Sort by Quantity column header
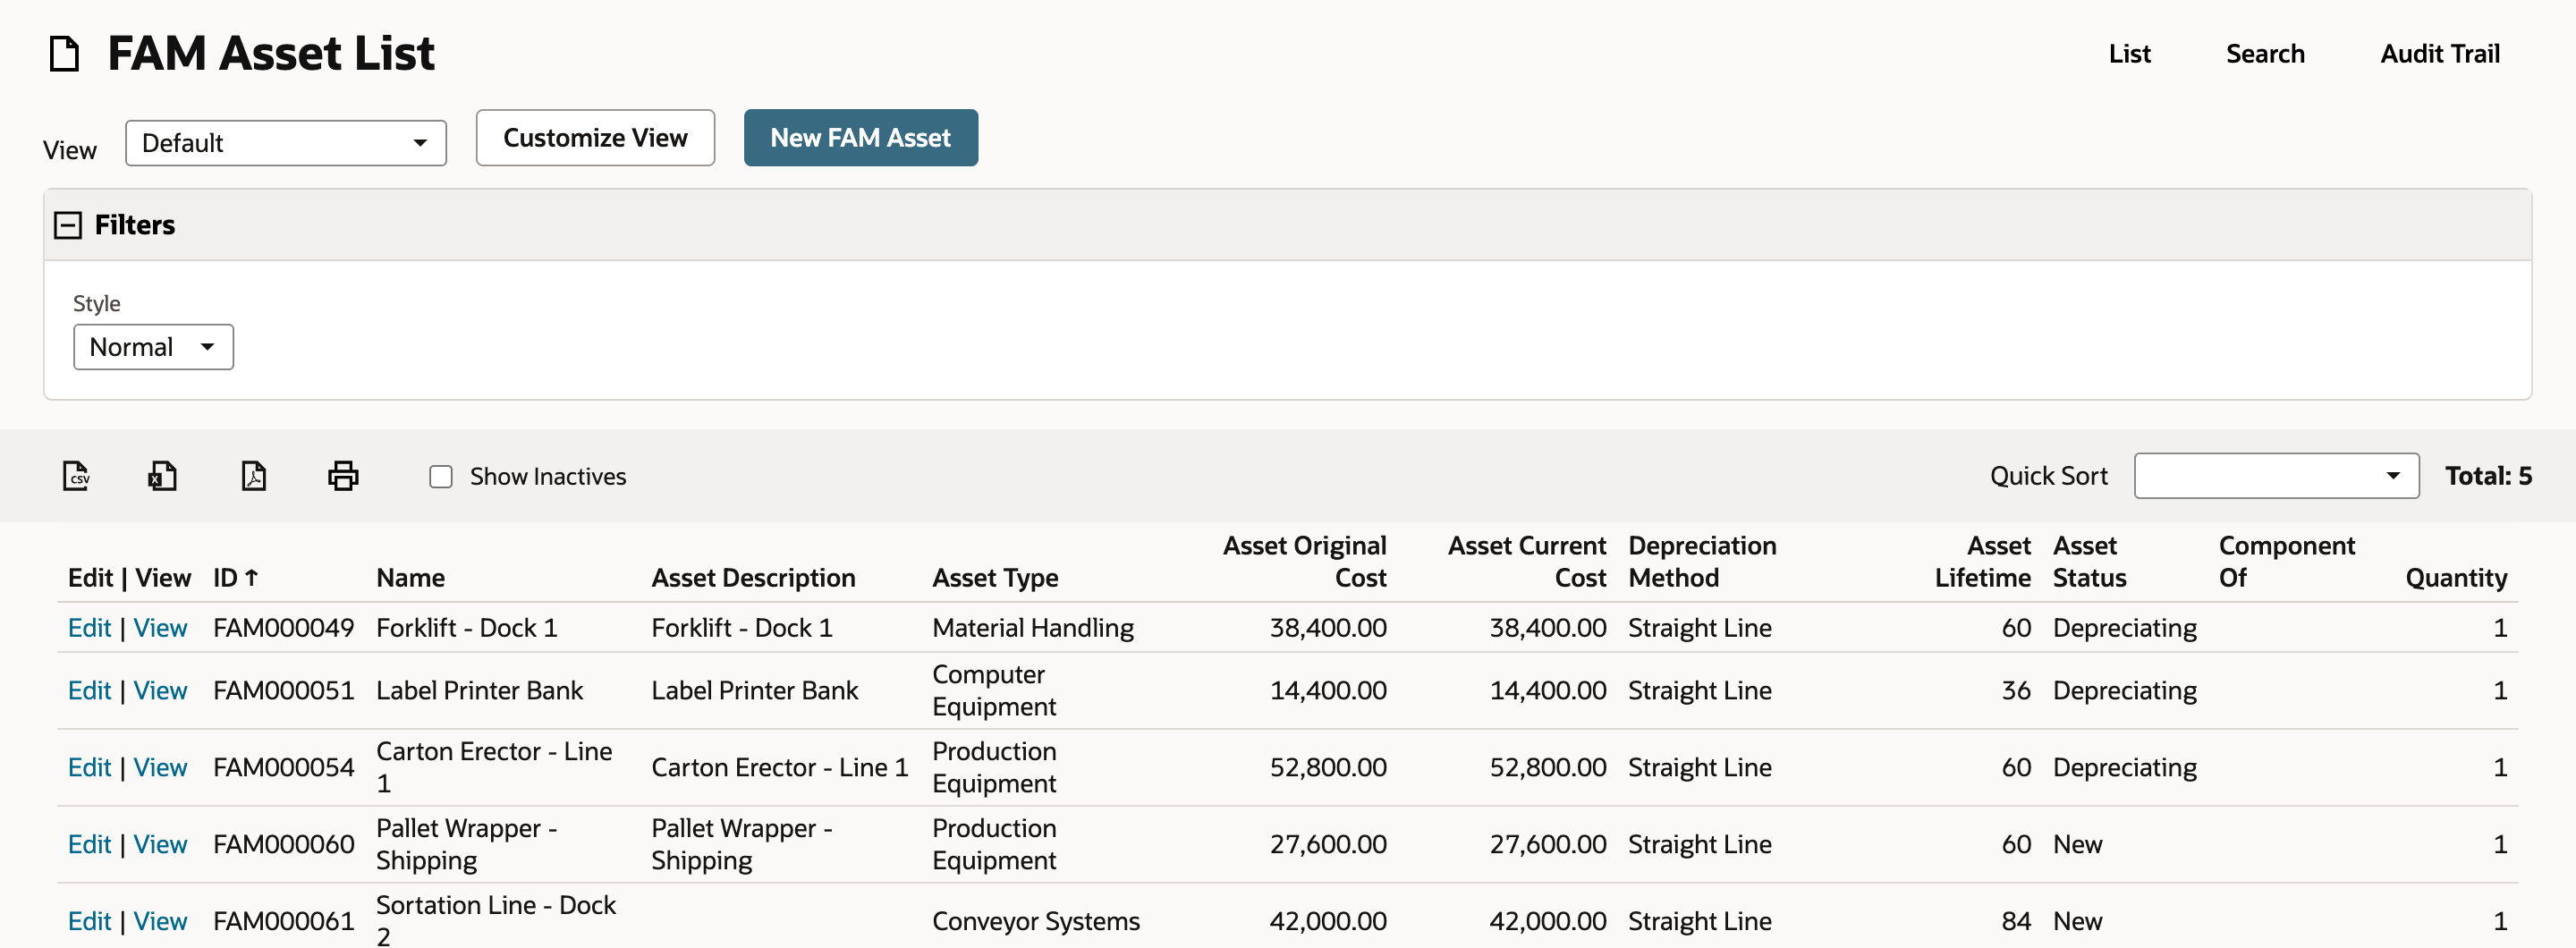2576x948 pixels. click(x=2456, y=578)
